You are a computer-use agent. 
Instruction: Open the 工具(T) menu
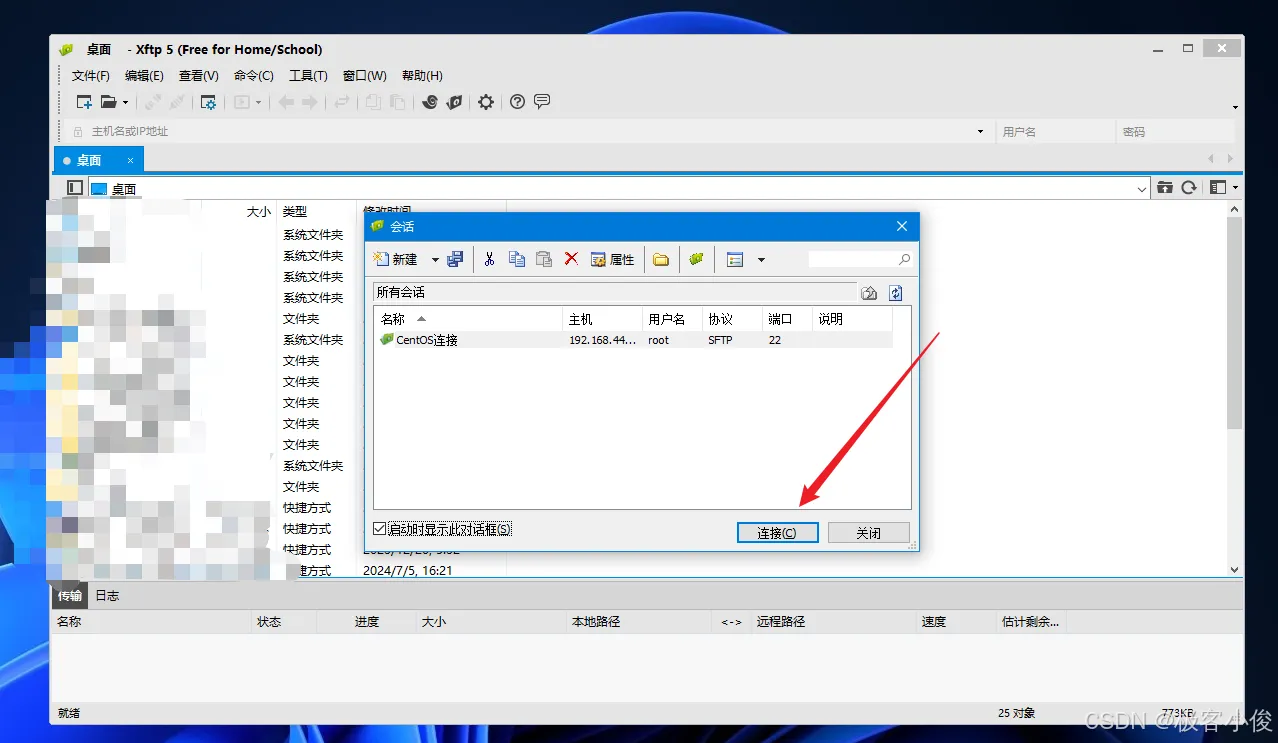pyautogui.click(x=308, y=76)
